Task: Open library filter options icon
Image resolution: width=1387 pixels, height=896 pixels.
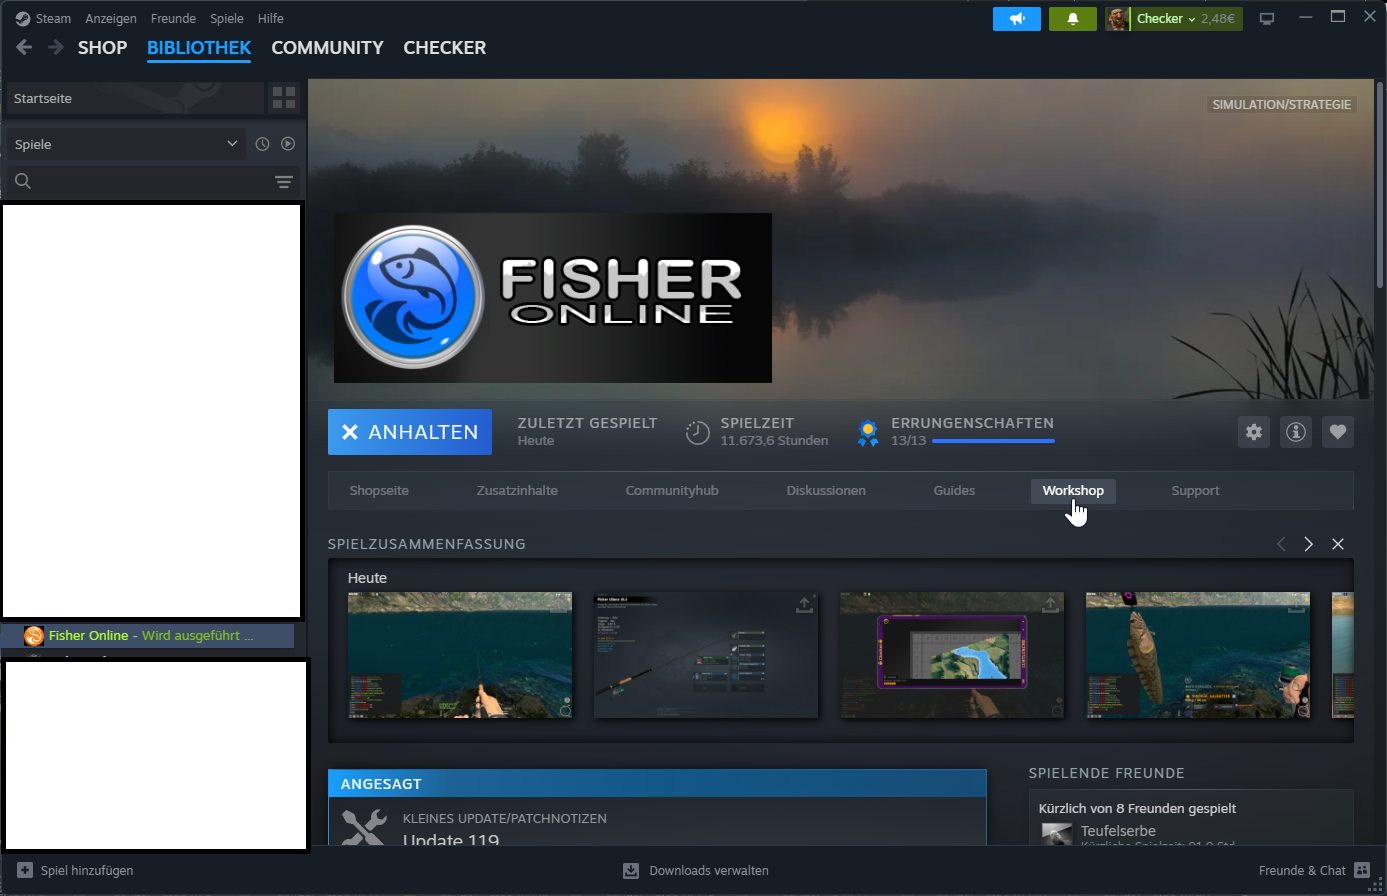Action: pyautogui.click(x=284, y=181)
